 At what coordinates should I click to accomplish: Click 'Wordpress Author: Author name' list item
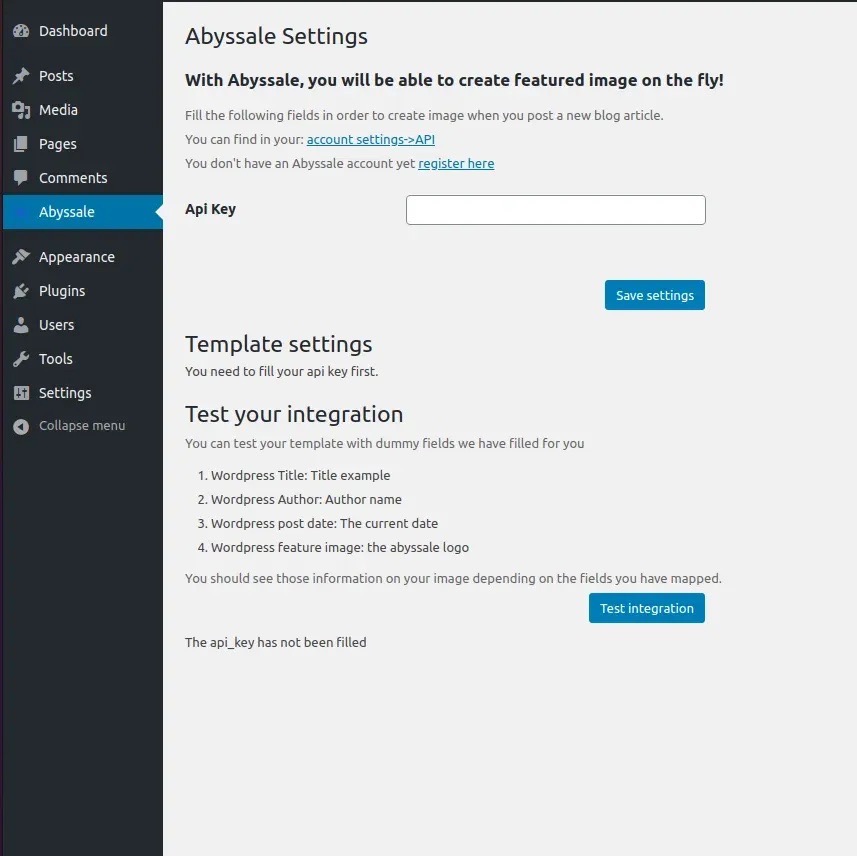[x=306, y=500]
